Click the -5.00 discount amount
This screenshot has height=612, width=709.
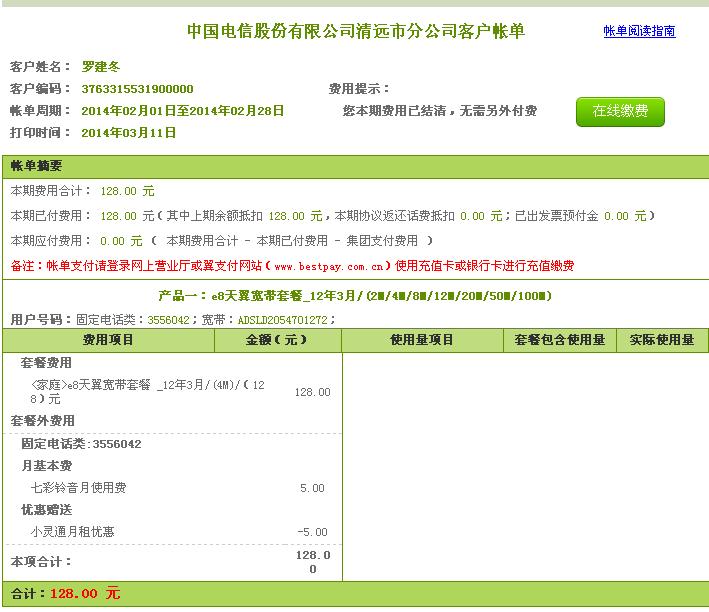pos(312,532)
